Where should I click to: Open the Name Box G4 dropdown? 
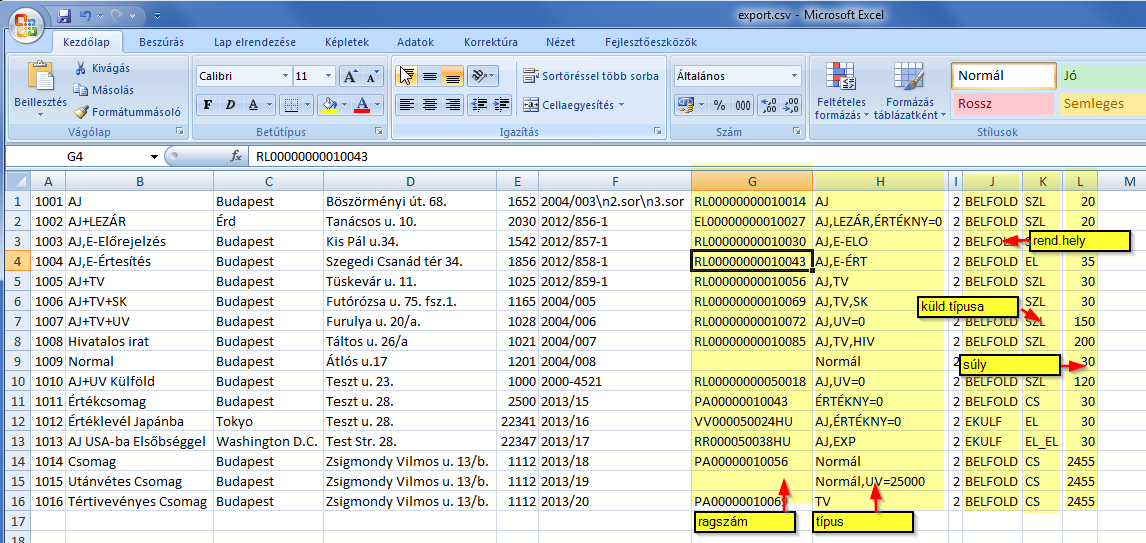click(154, 156)
